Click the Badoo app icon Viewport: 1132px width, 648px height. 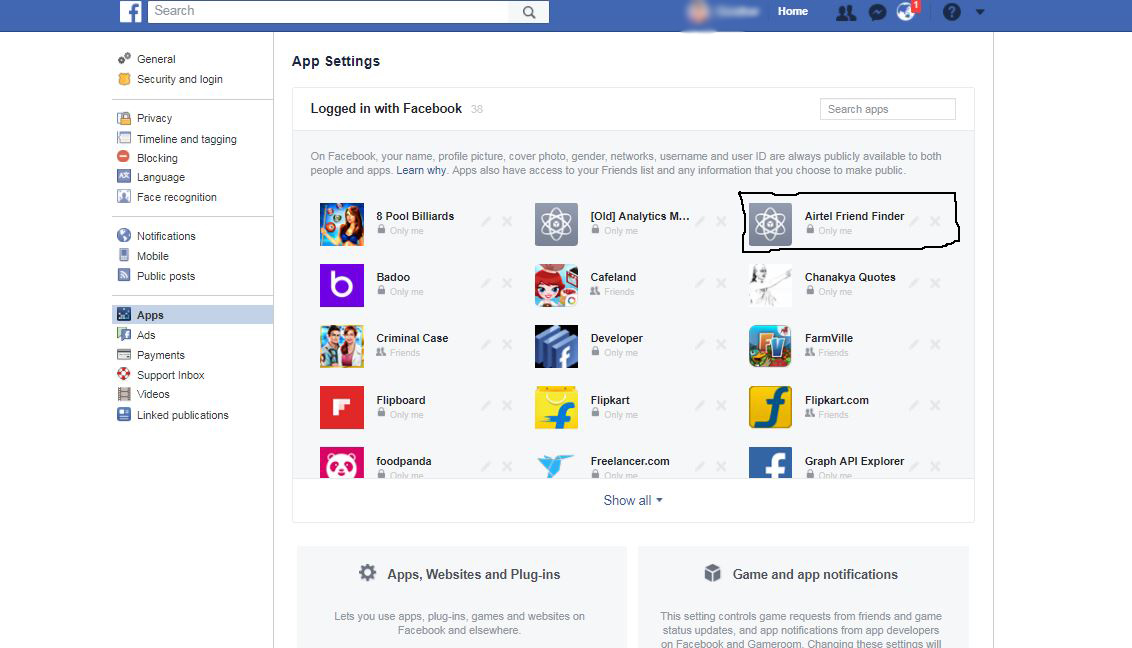coord(341,285)
